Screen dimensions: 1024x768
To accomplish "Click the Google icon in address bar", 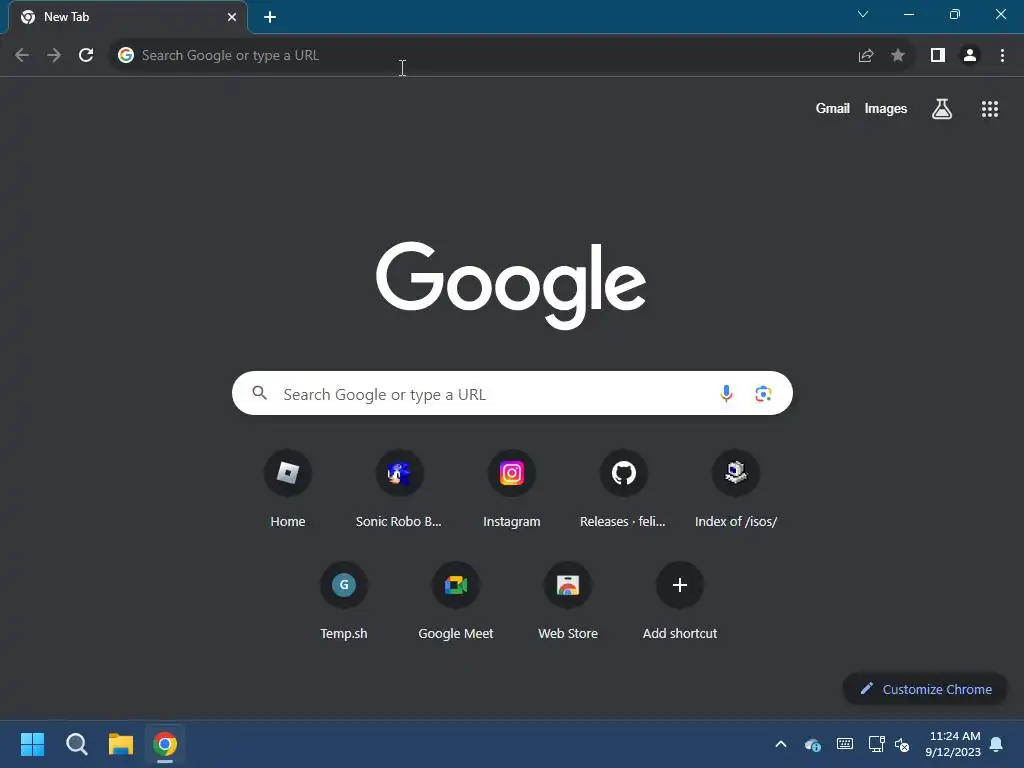I will coord(126,55).
